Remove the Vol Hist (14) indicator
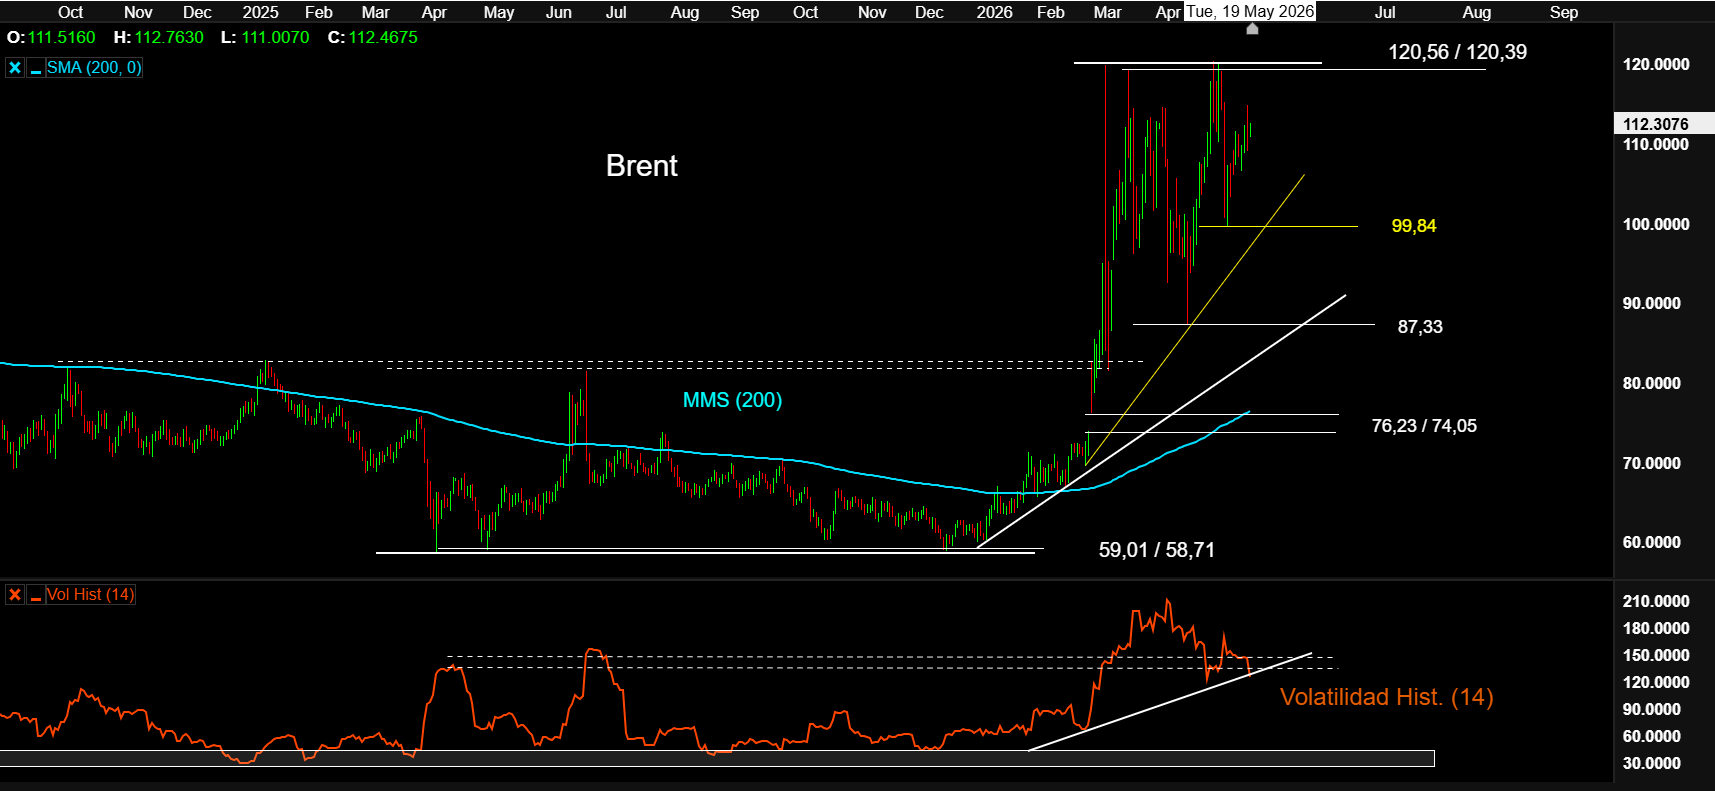 click(15, 595)
